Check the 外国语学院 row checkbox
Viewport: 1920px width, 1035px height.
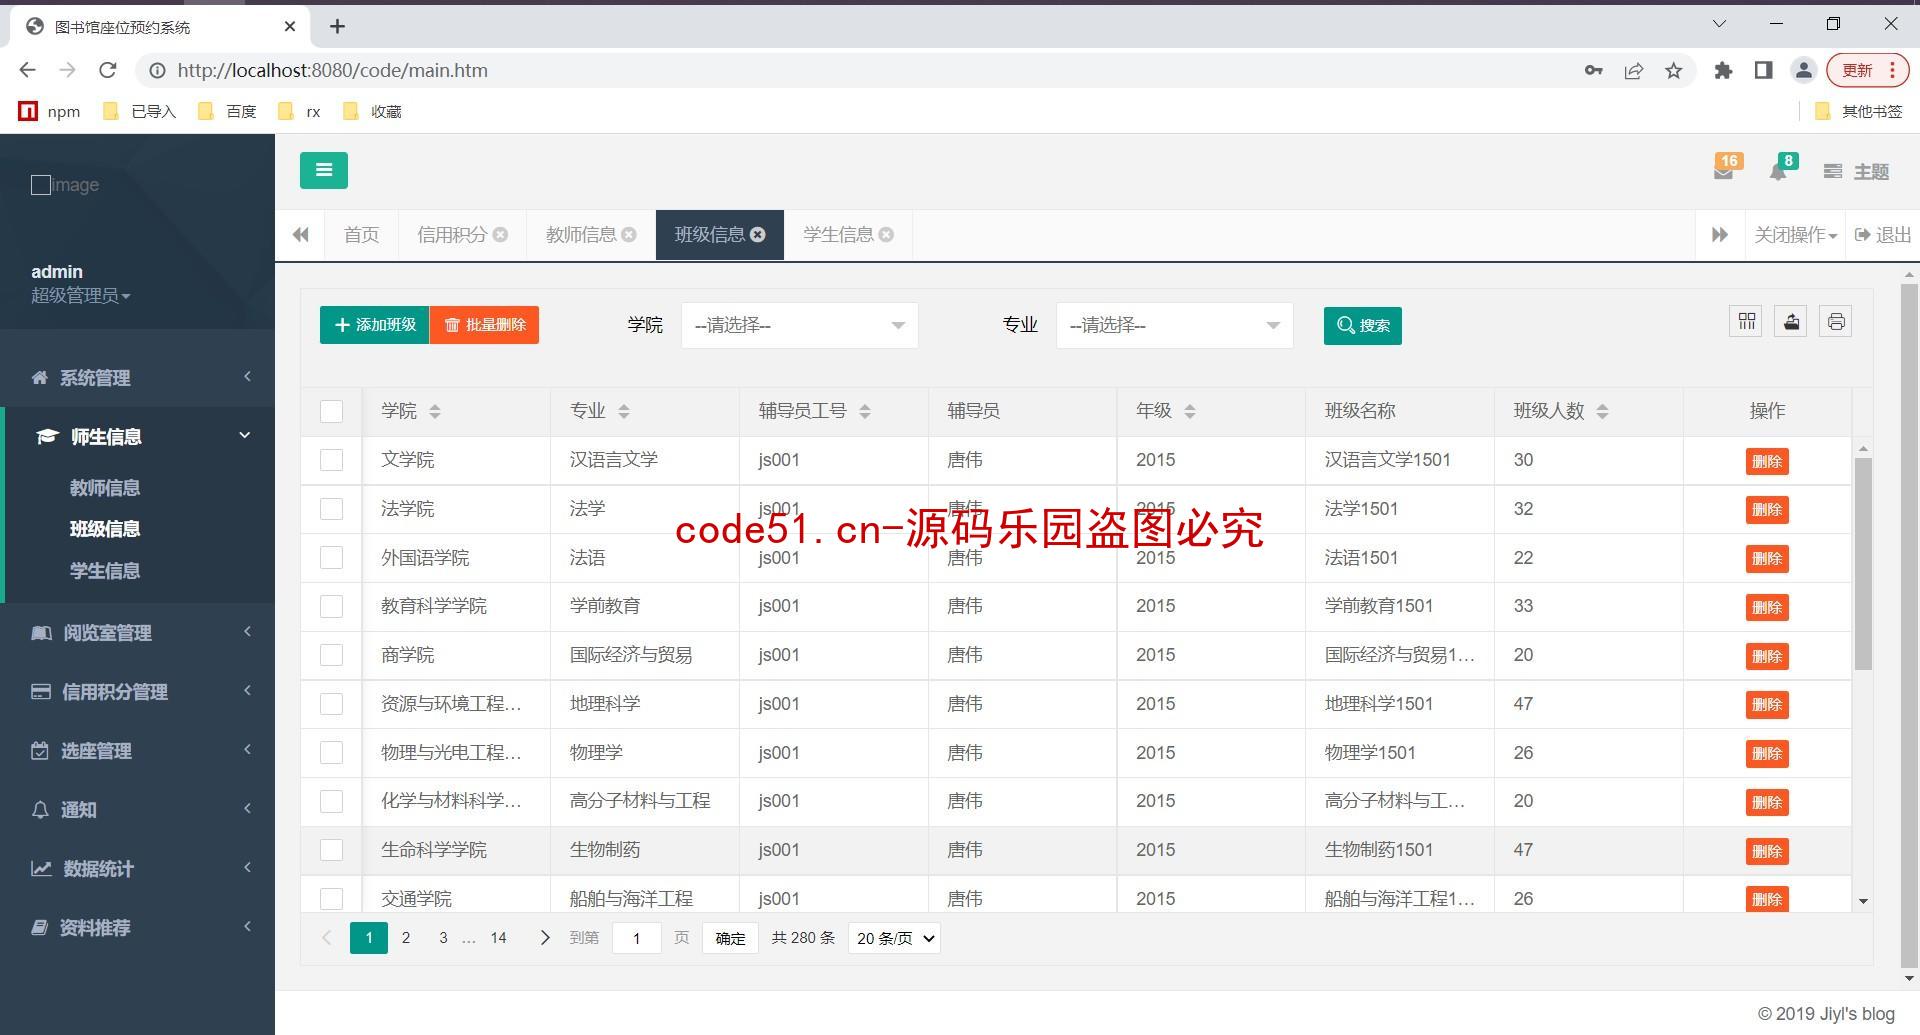(x=331, y=558)
